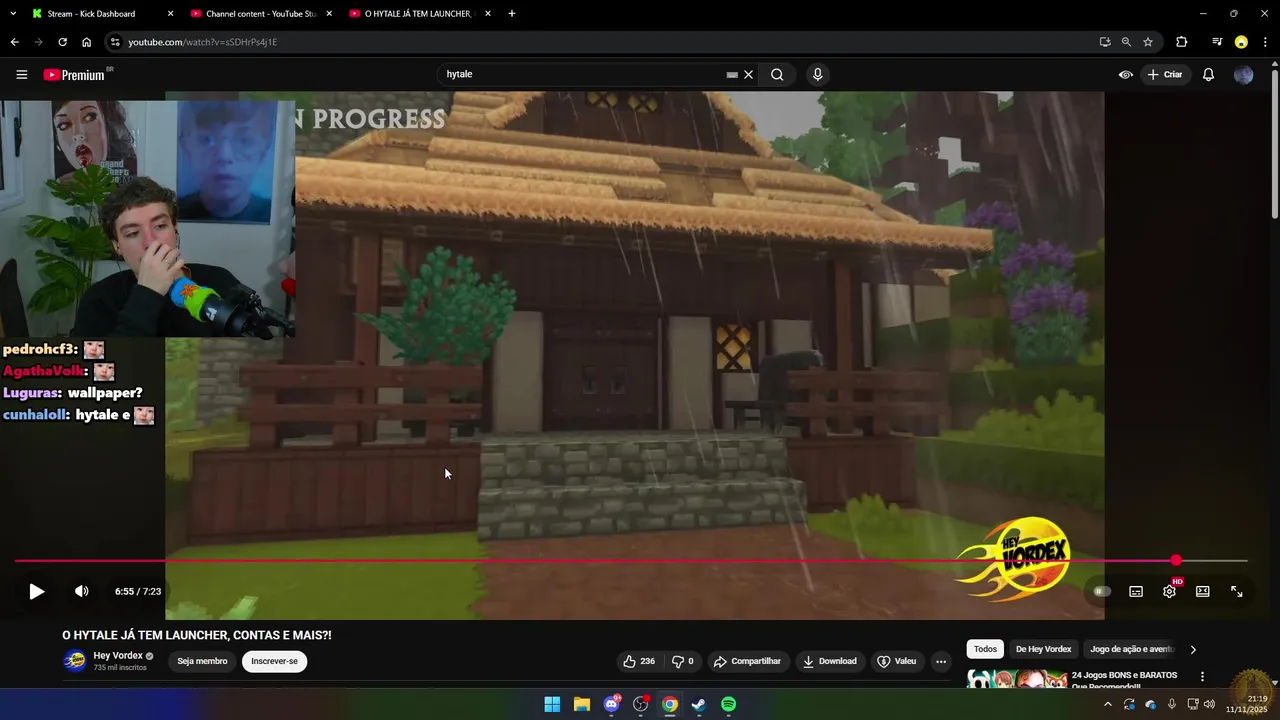This screenshot has width=1280, height=720.
Task: Start voice search with microphone
Action: (x=818, y=74)
